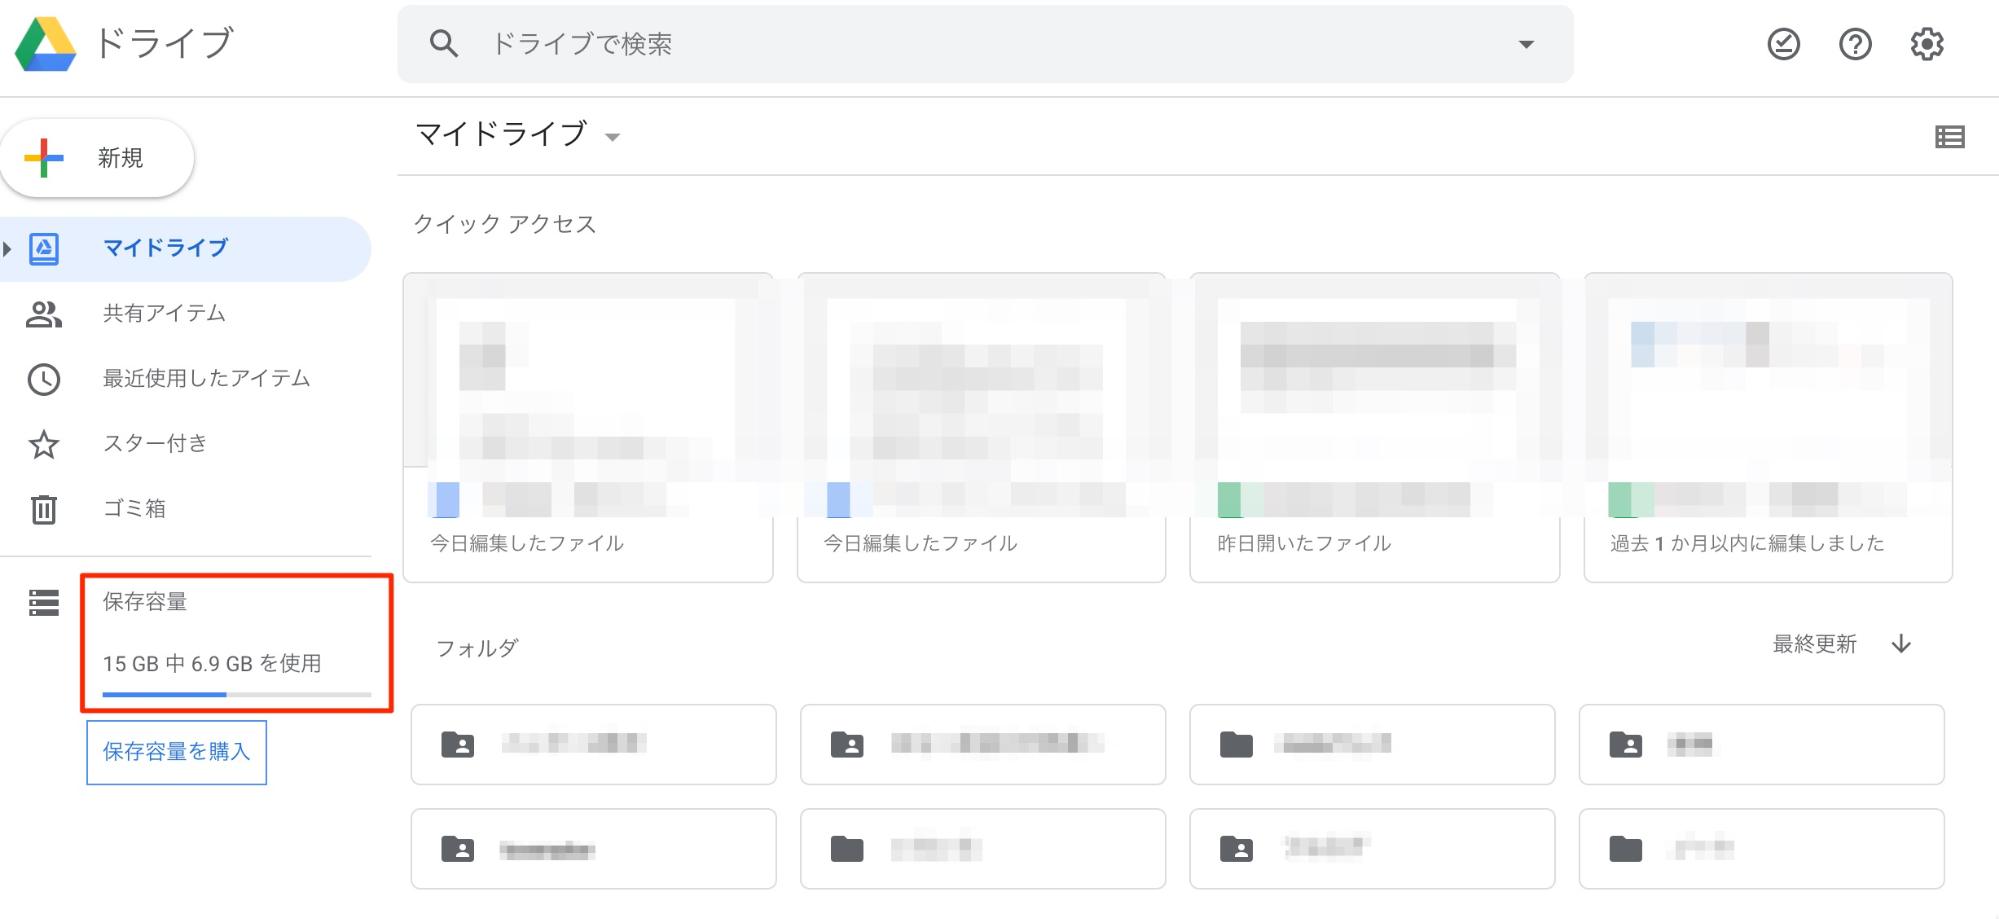The height and width of the screenshot is (919, 1999).
Task: Click the フォルダ section heading
Action: point(477,648)
